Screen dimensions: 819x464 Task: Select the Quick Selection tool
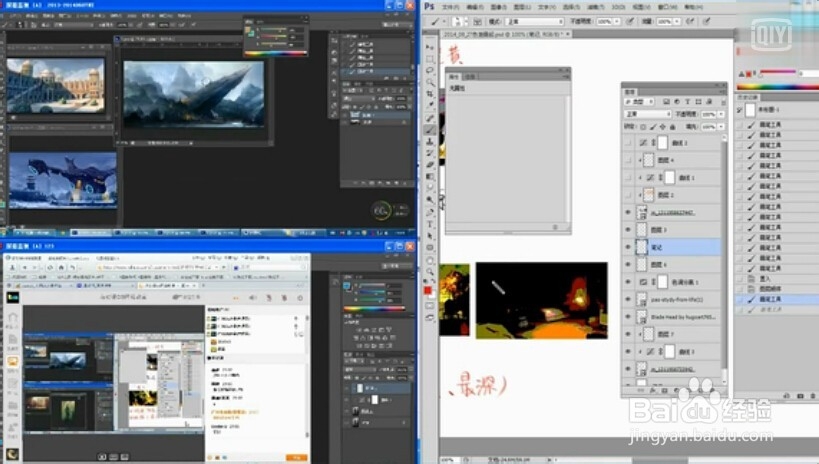[x=430, y=83]
